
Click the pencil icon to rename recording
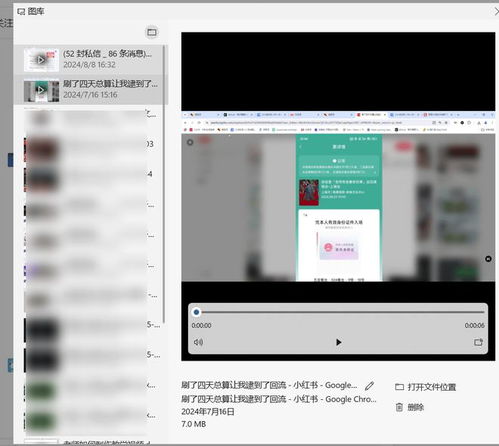coord(369,386)
